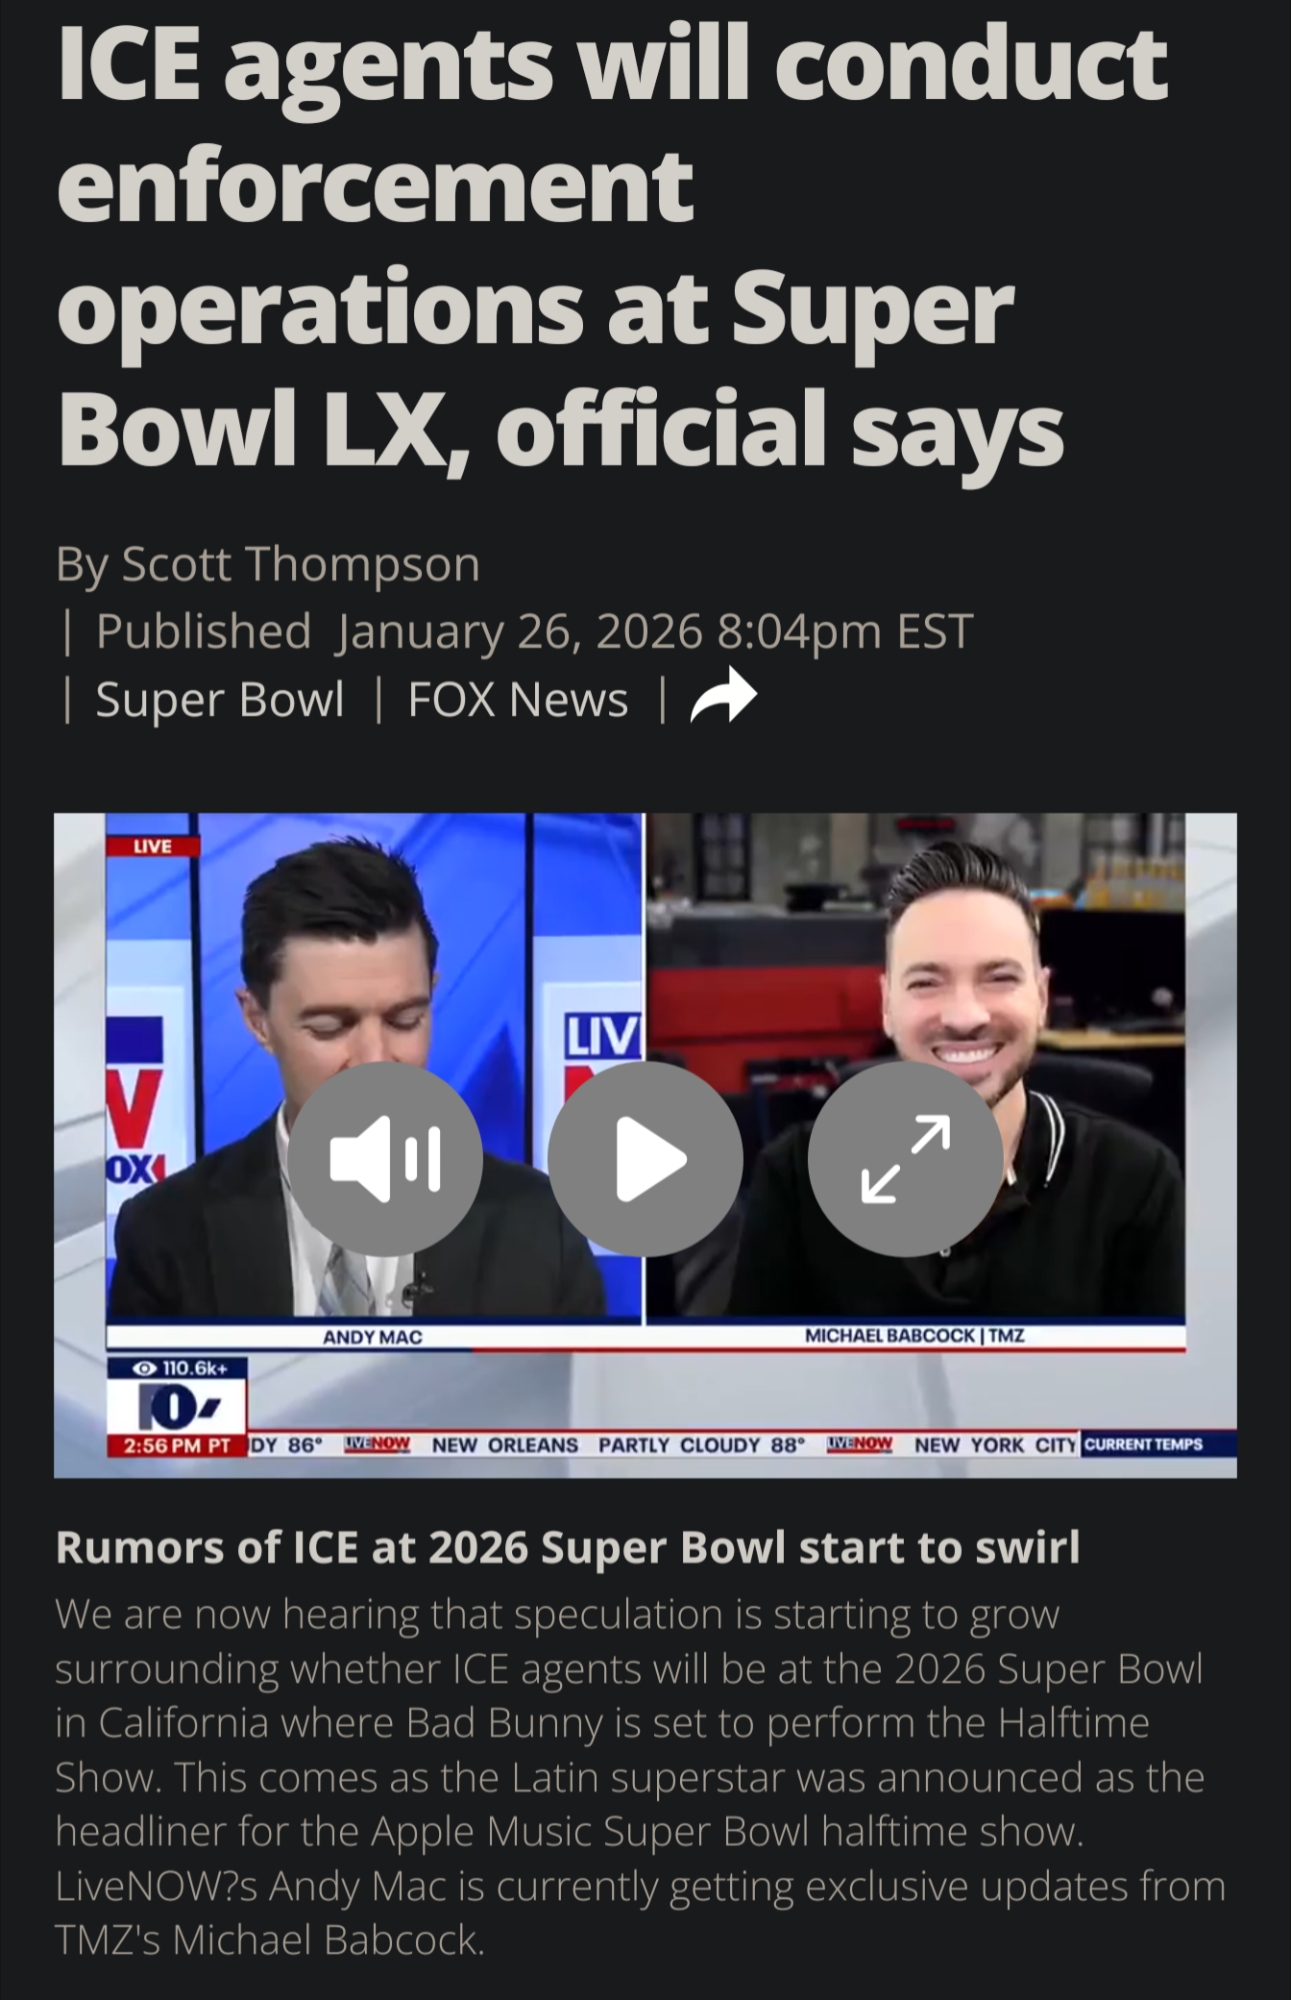Click the channel logo above the time badge
The image size is (1291, 2000).
tap(177, 1407)
